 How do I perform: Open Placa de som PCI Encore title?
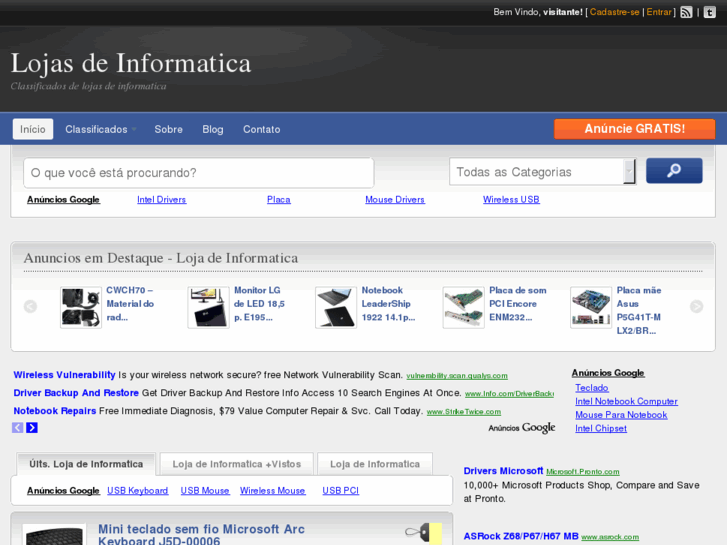pos(517,304)
